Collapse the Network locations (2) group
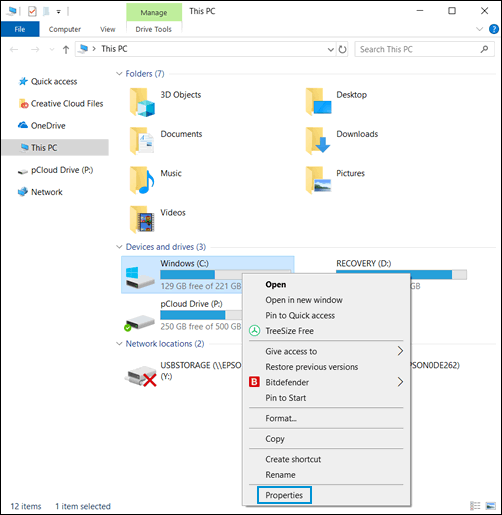The width and height of the screenshot is (502, 515). click(x=119, y=344)
